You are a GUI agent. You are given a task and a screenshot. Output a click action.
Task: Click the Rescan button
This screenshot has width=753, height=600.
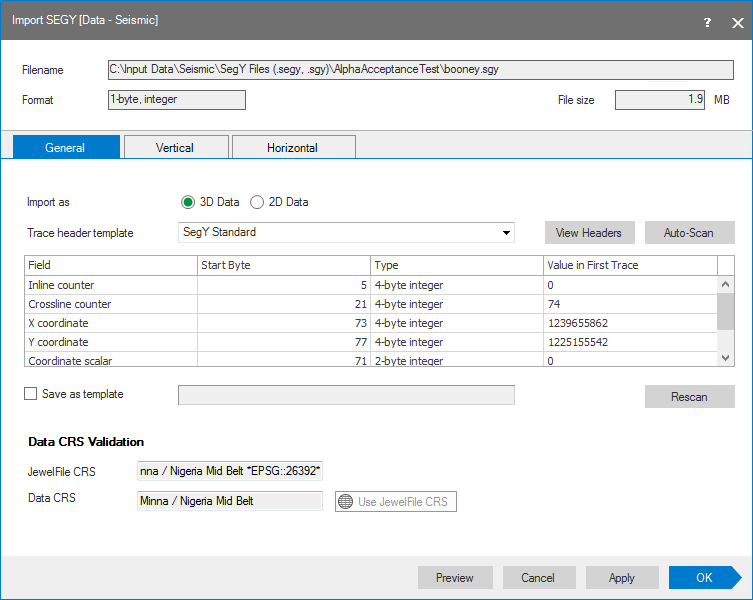click(x=689, y=396)
